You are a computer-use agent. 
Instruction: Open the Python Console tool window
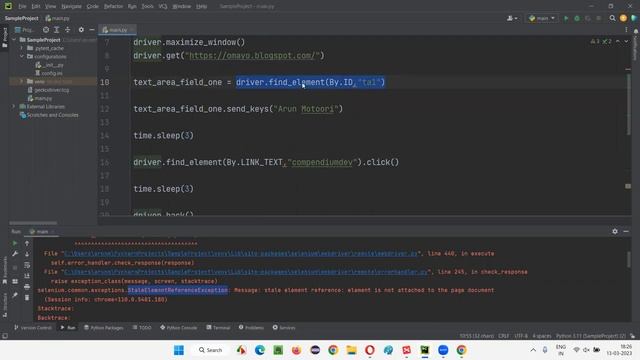coord(179,328)
